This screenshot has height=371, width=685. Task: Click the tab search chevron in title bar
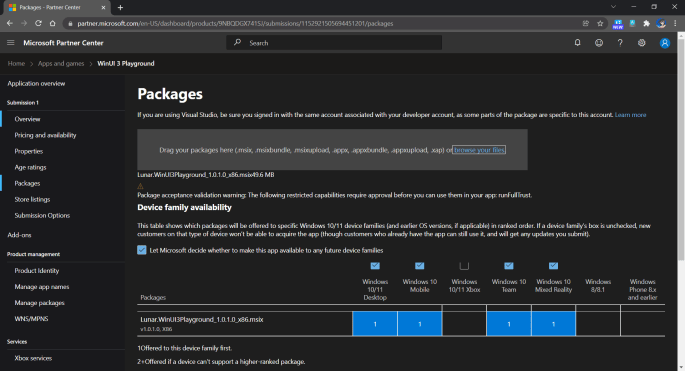pos(613,7)
